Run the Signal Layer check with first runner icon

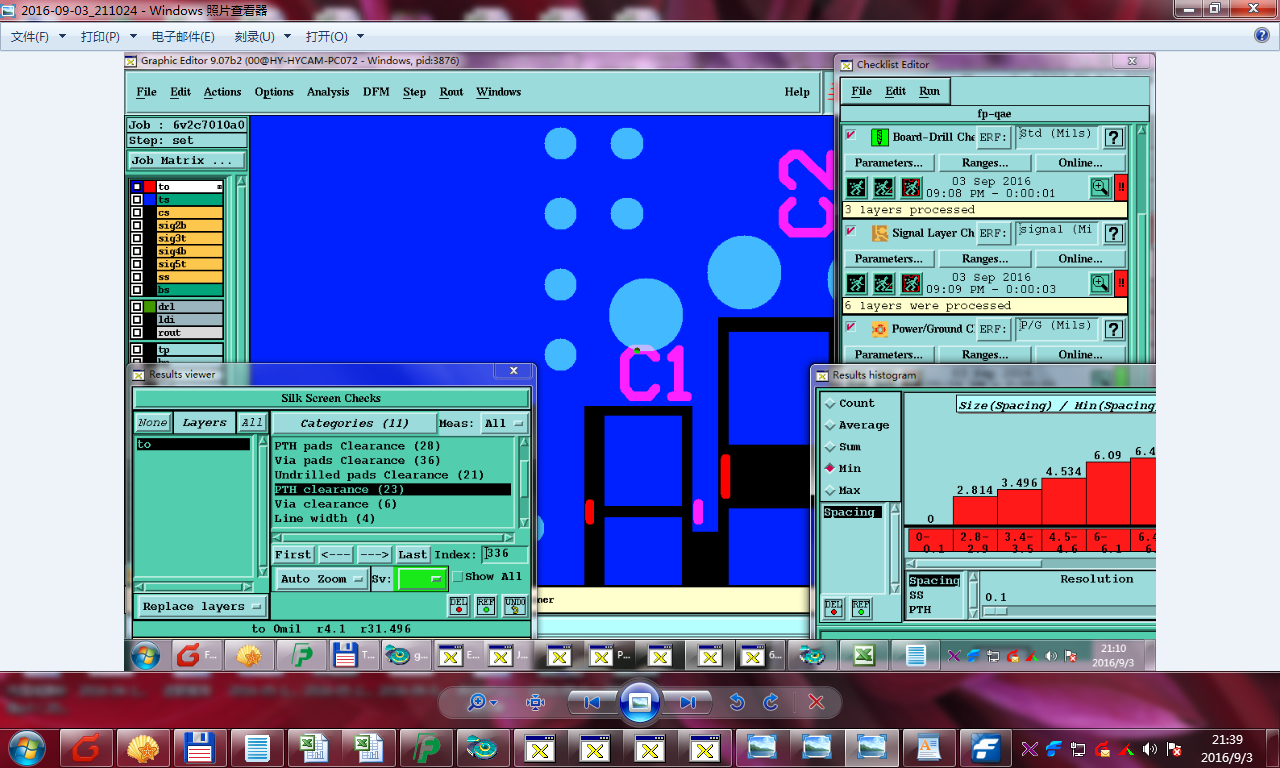pyautogui.click(x=857, y=283)
